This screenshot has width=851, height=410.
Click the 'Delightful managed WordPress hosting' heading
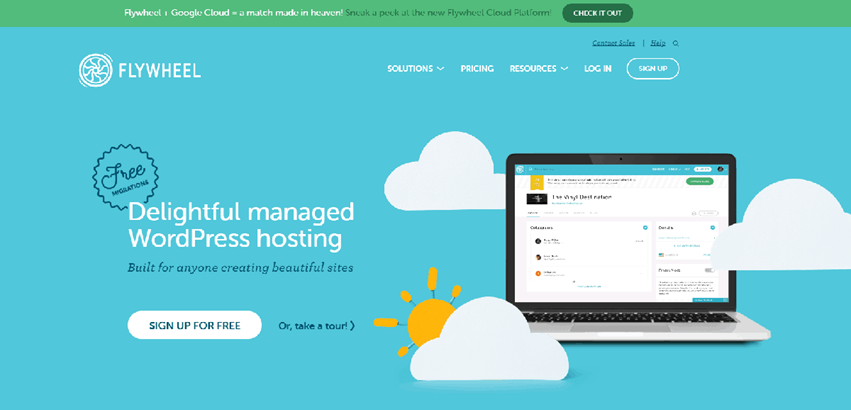[x=241, y=225]
